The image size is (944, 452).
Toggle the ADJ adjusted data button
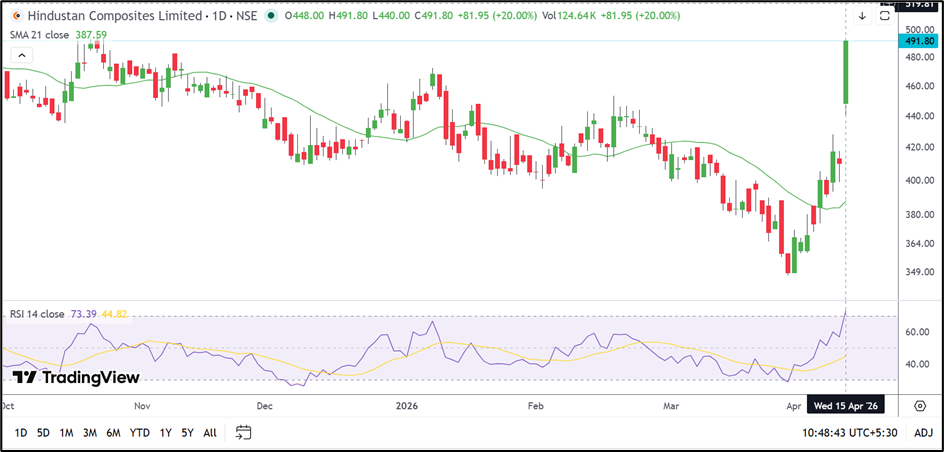pyautogui.click(x=922, y=433)
